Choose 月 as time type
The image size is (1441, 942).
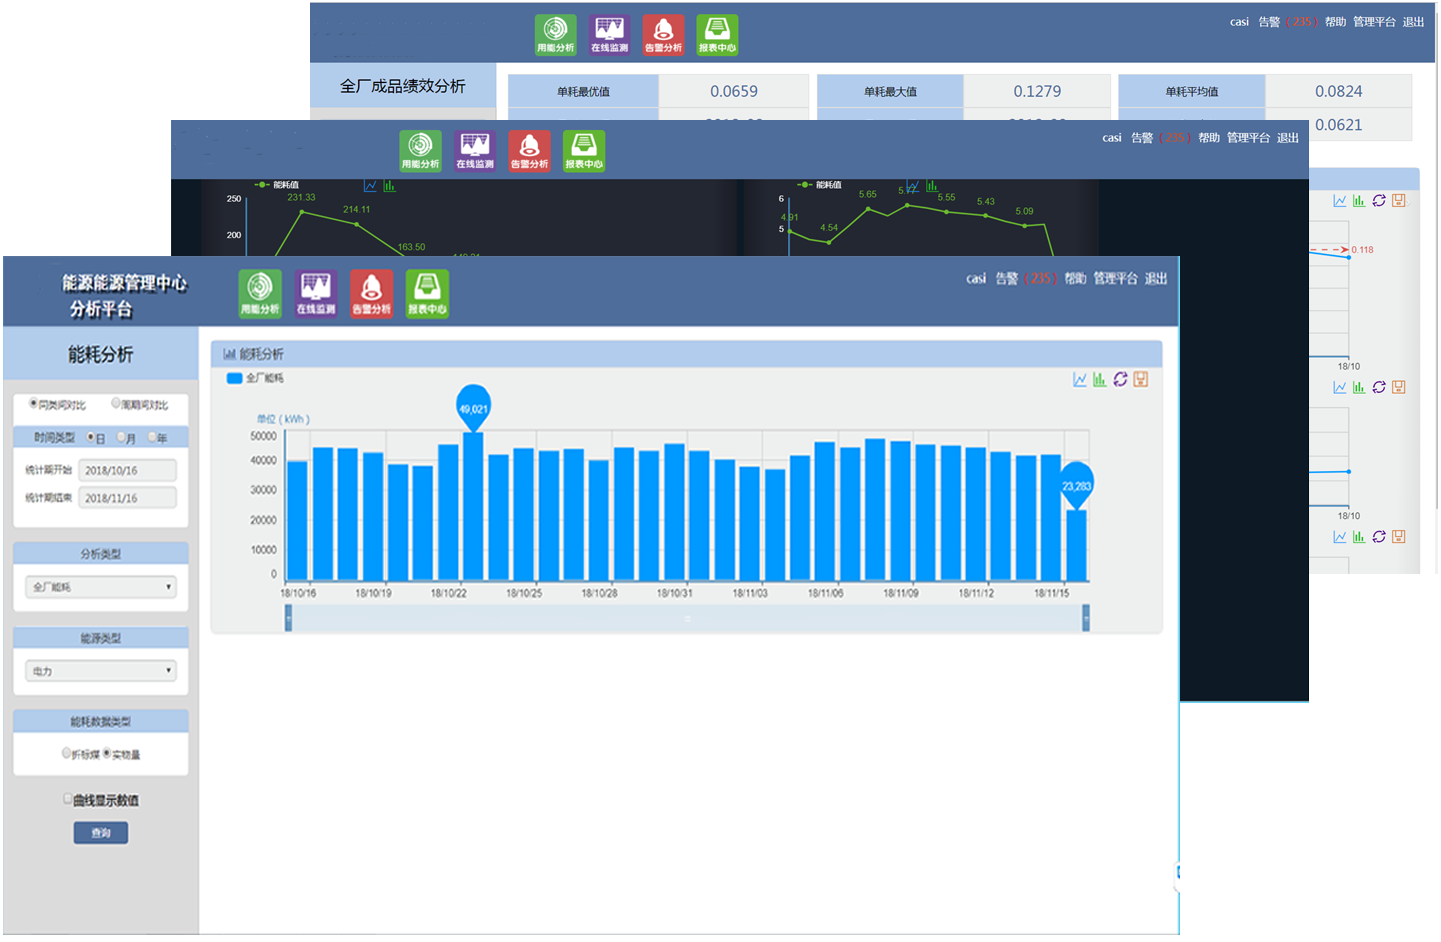tap(122, 438)
